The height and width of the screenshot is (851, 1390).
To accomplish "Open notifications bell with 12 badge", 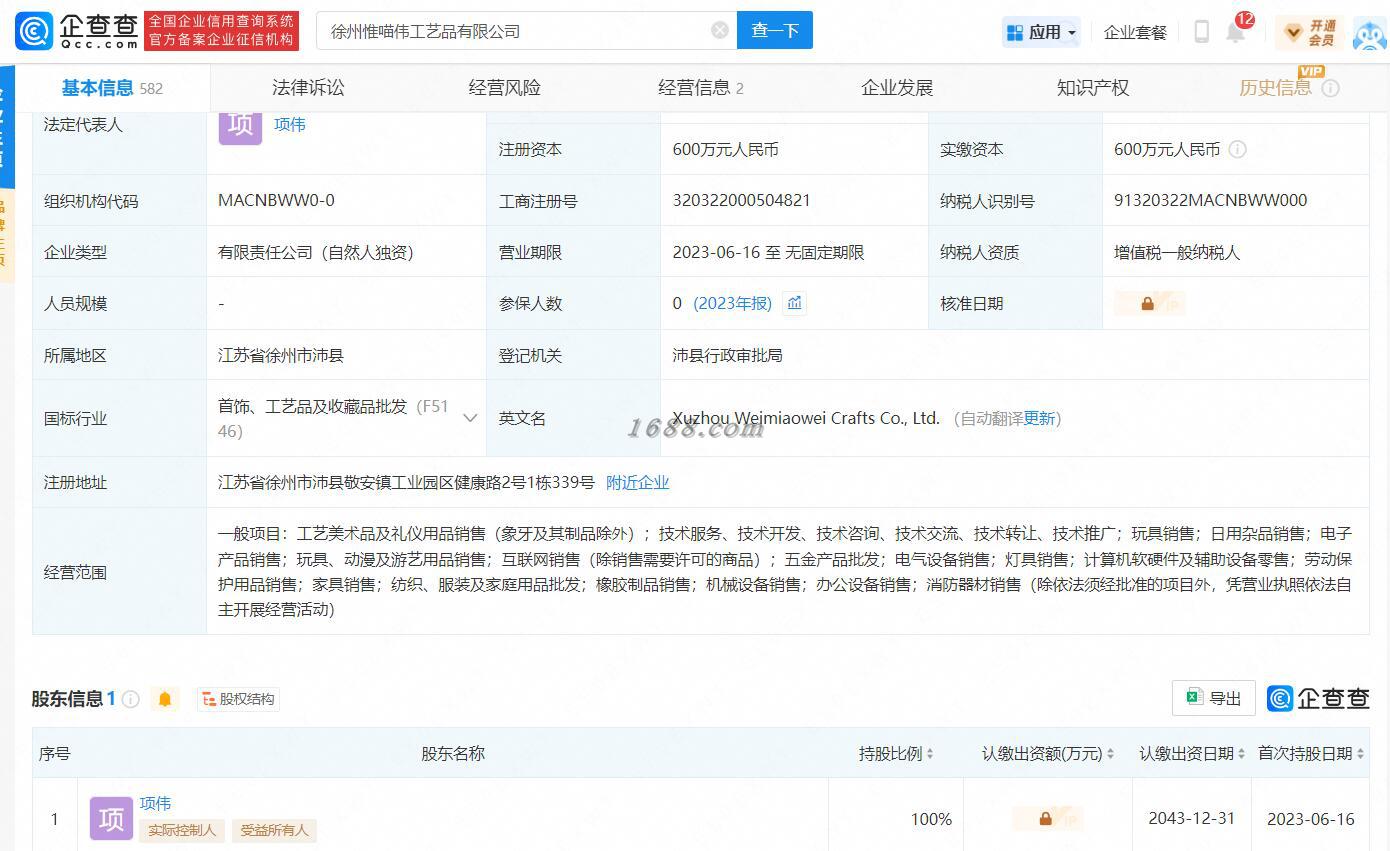I will click(x=1236, y=32).
